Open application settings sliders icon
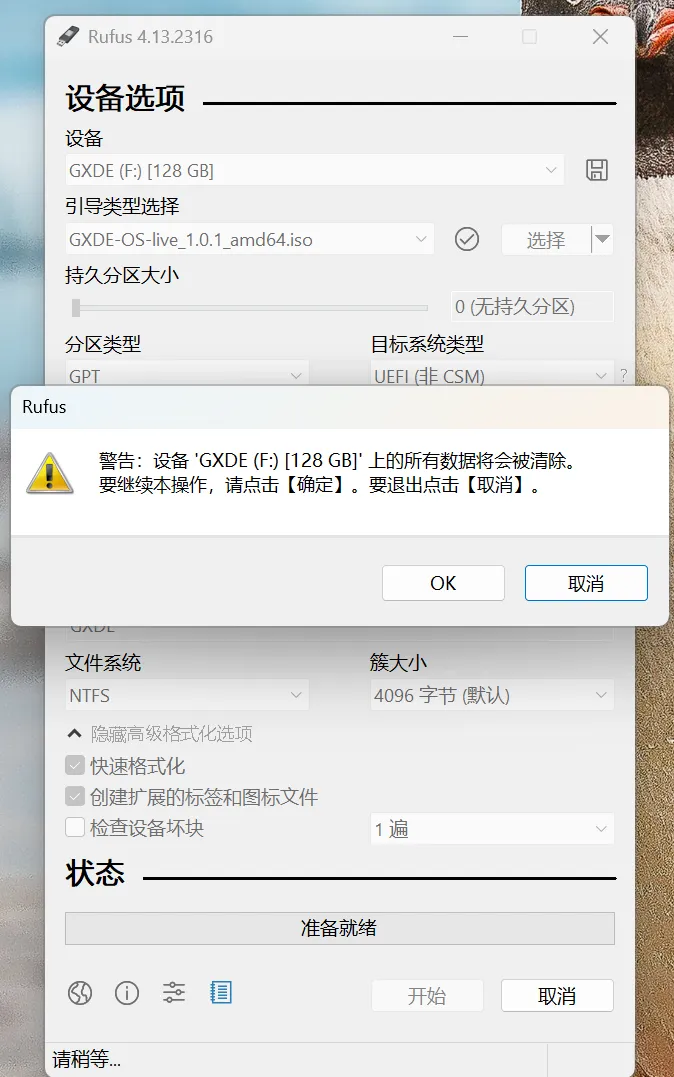 point(174,993)
